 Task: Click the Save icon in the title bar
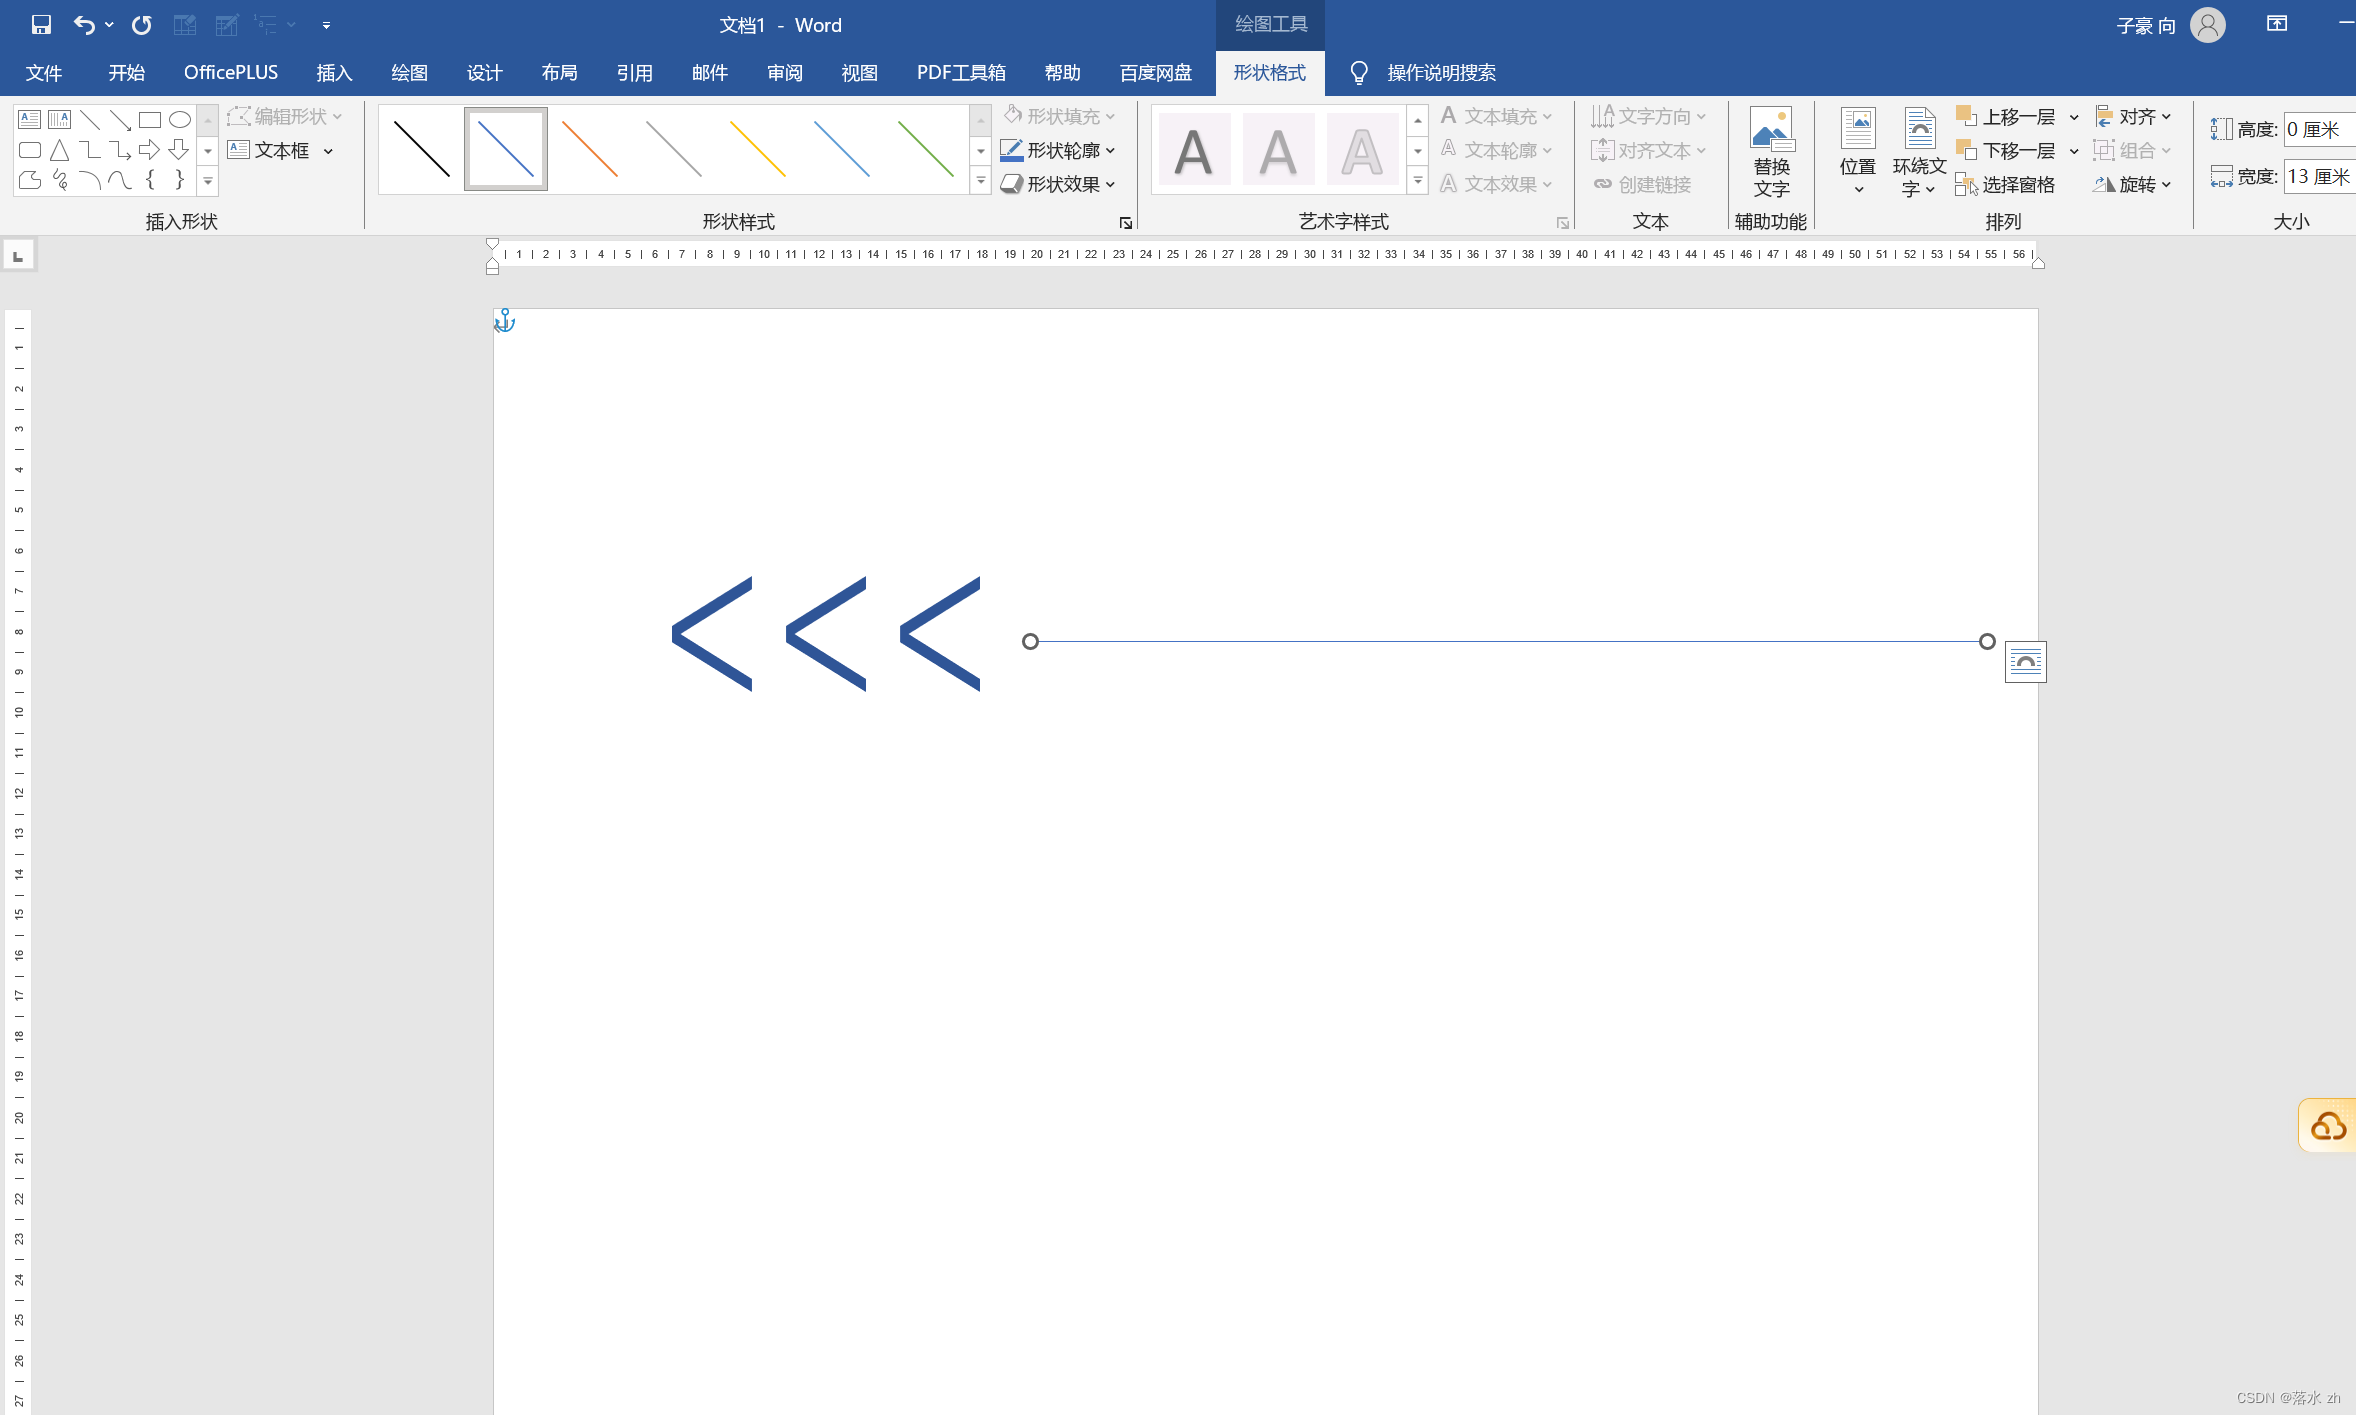pos(41,25)
